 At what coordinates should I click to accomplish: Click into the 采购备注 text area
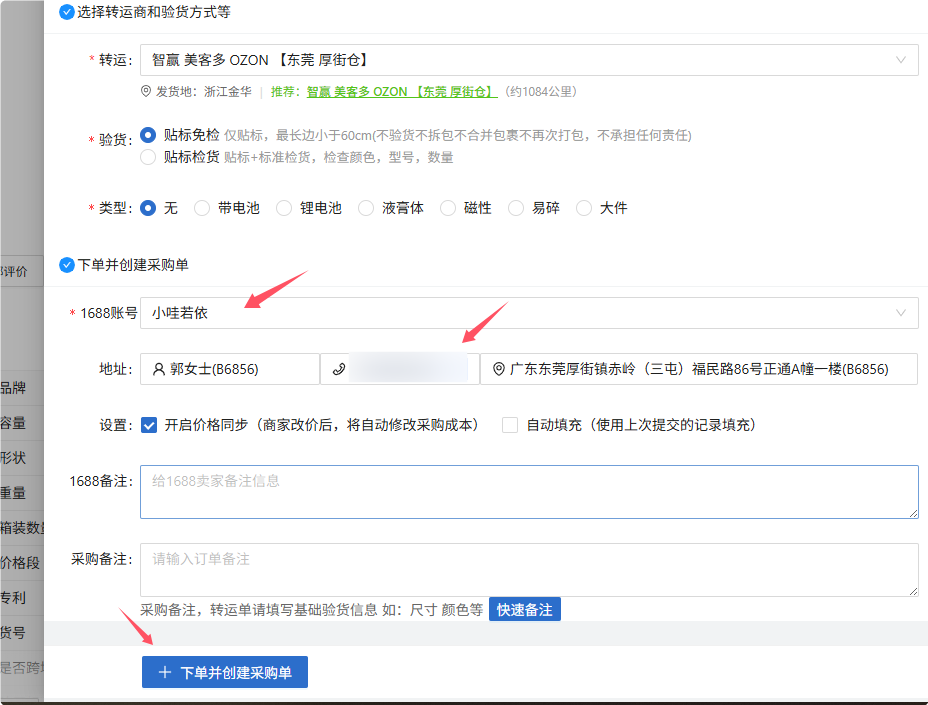pyautogui.click(x=529, y=570)
